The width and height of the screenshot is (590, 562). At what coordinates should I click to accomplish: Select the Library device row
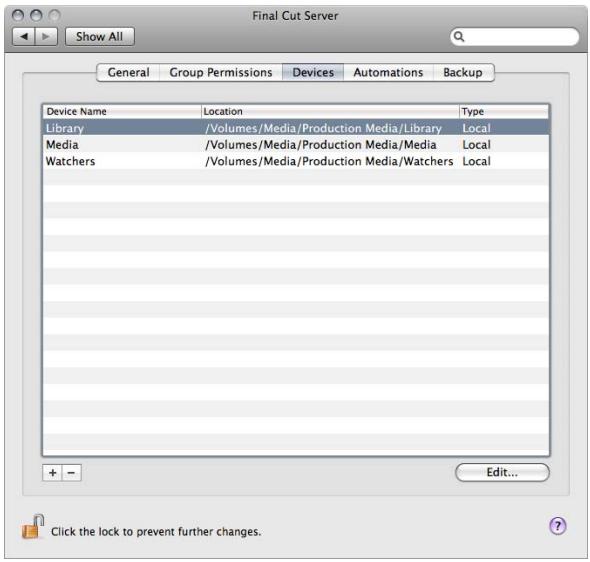coord(296,128)
